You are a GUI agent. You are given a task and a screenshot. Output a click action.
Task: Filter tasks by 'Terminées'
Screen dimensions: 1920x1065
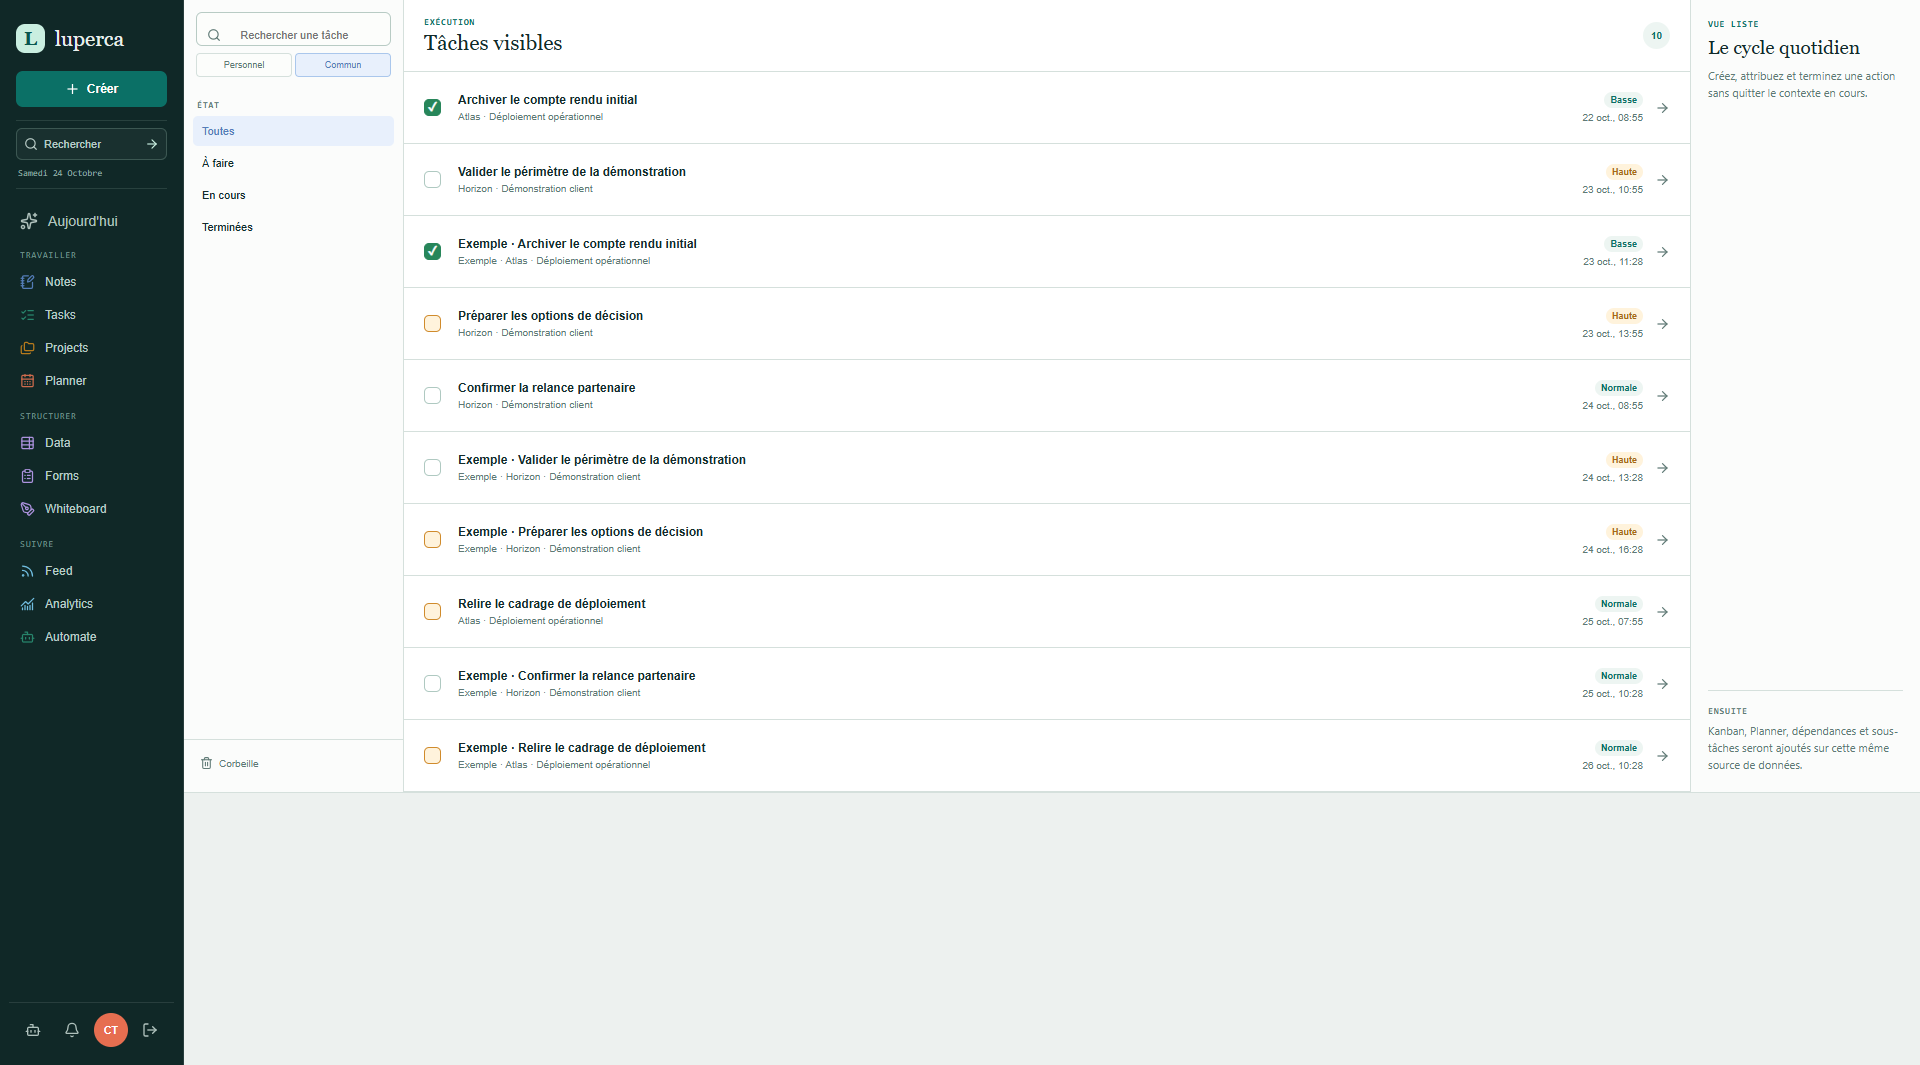(293, 227)
